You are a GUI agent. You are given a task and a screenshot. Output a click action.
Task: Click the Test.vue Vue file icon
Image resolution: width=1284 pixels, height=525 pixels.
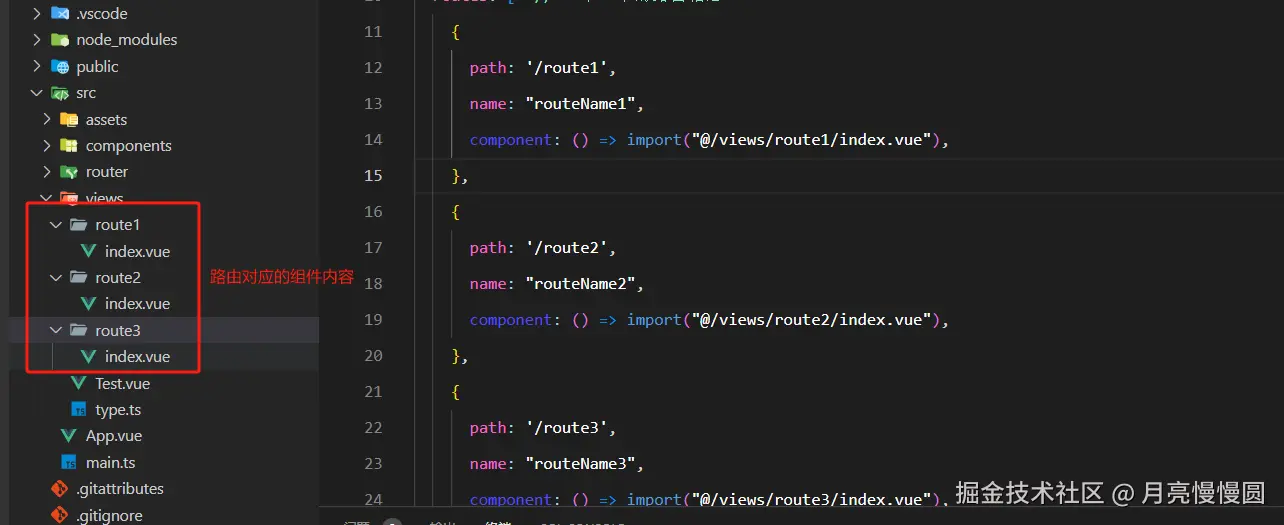tap(79, 384)
